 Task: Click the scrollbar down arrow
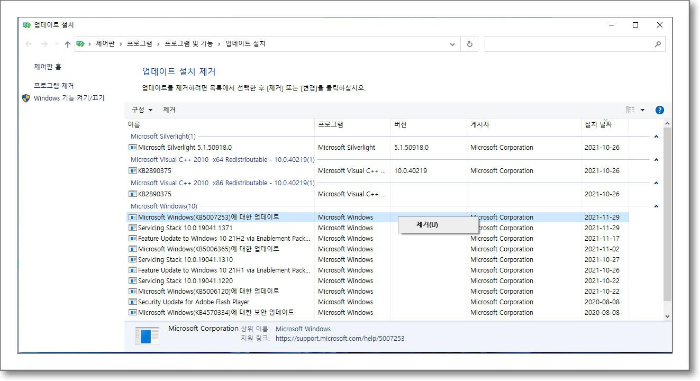click(x=667, y=317)
